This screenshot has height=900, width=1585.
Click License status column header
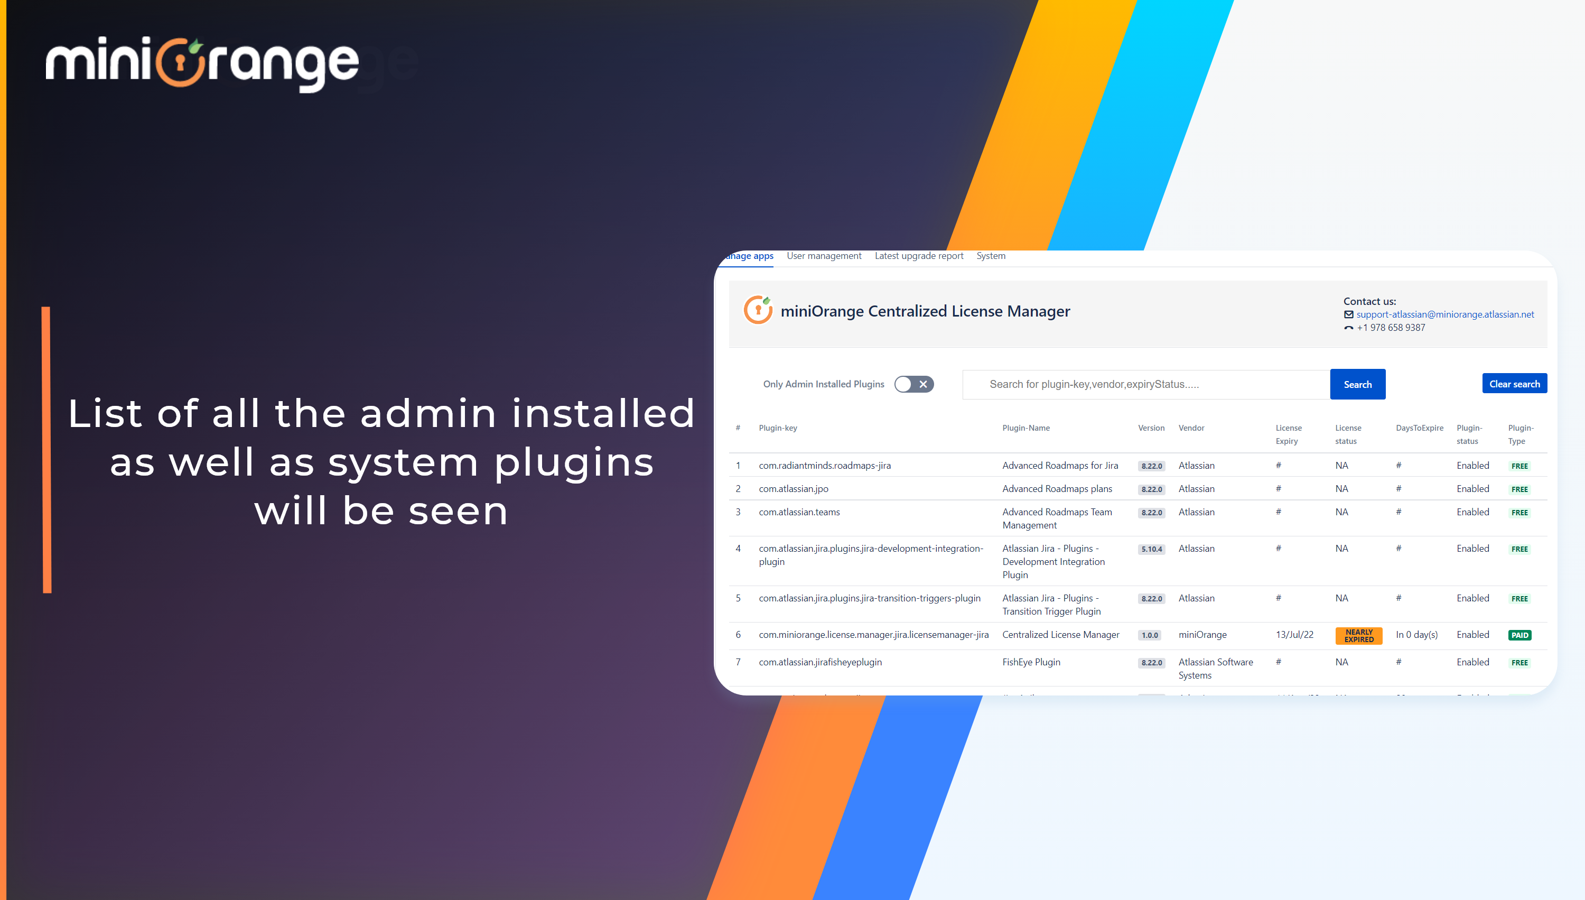[1348, 434]
